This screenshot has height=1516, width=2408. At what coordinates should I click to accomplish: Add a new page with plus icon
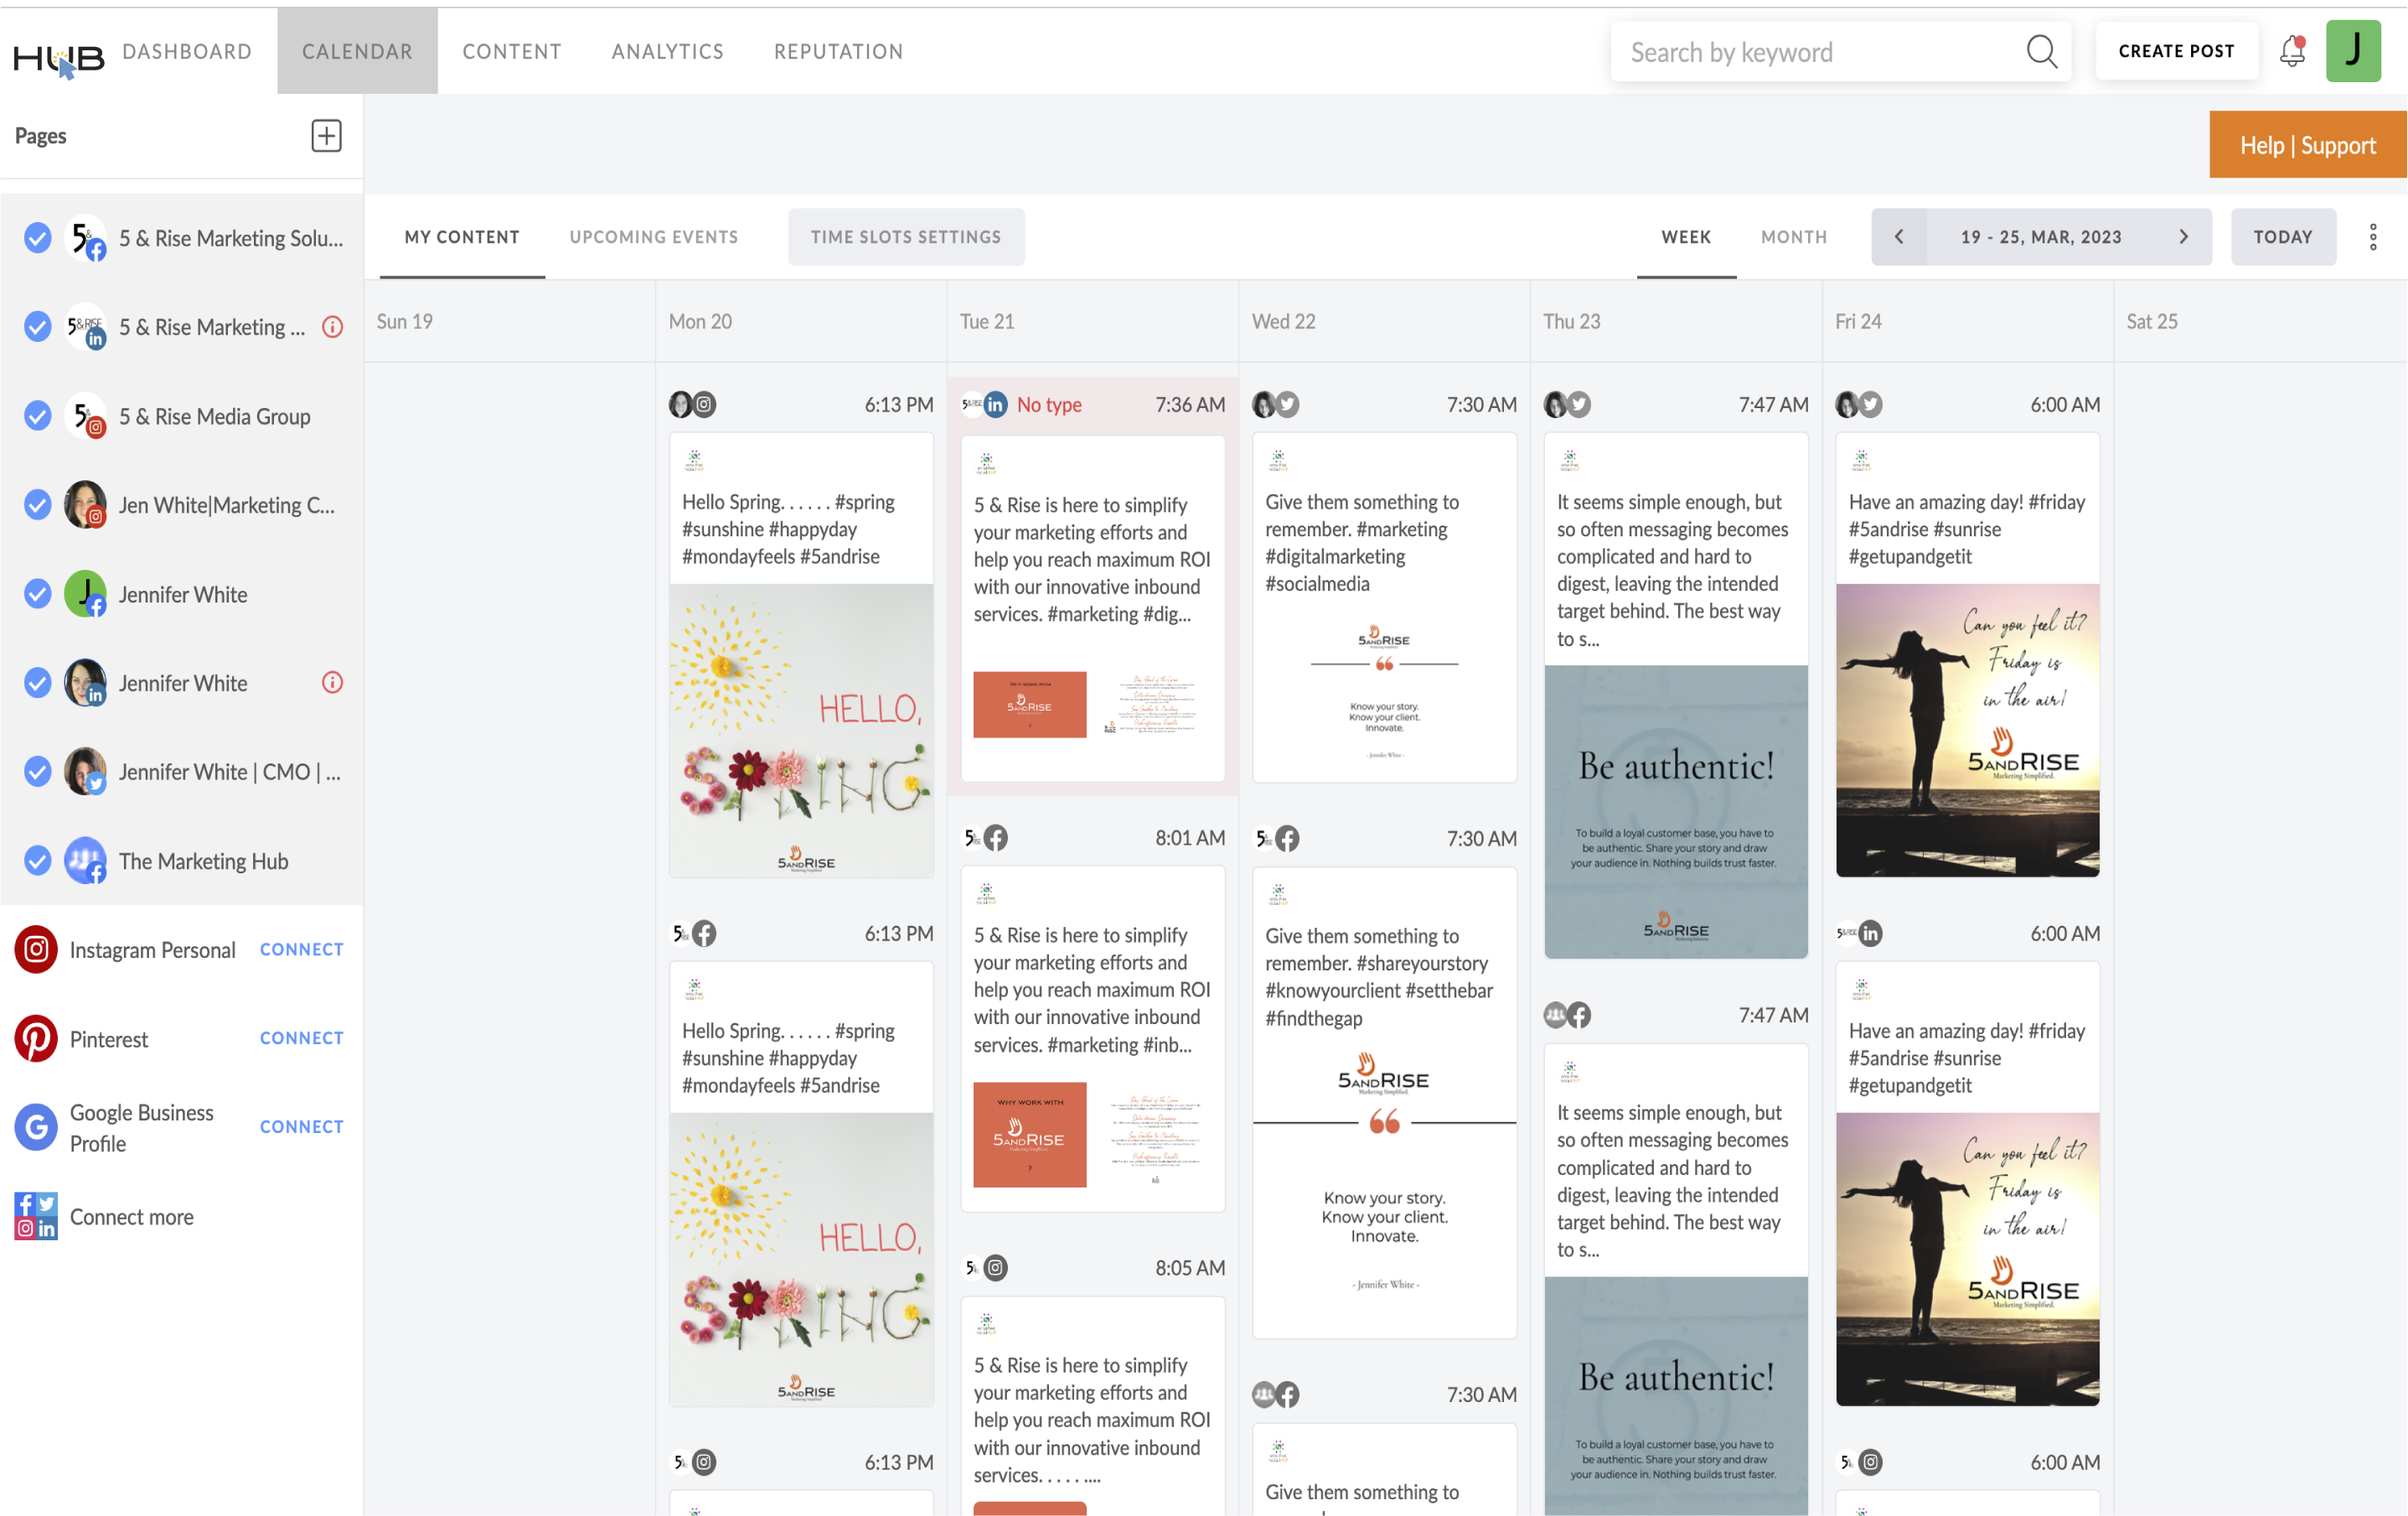pos(326,135)
